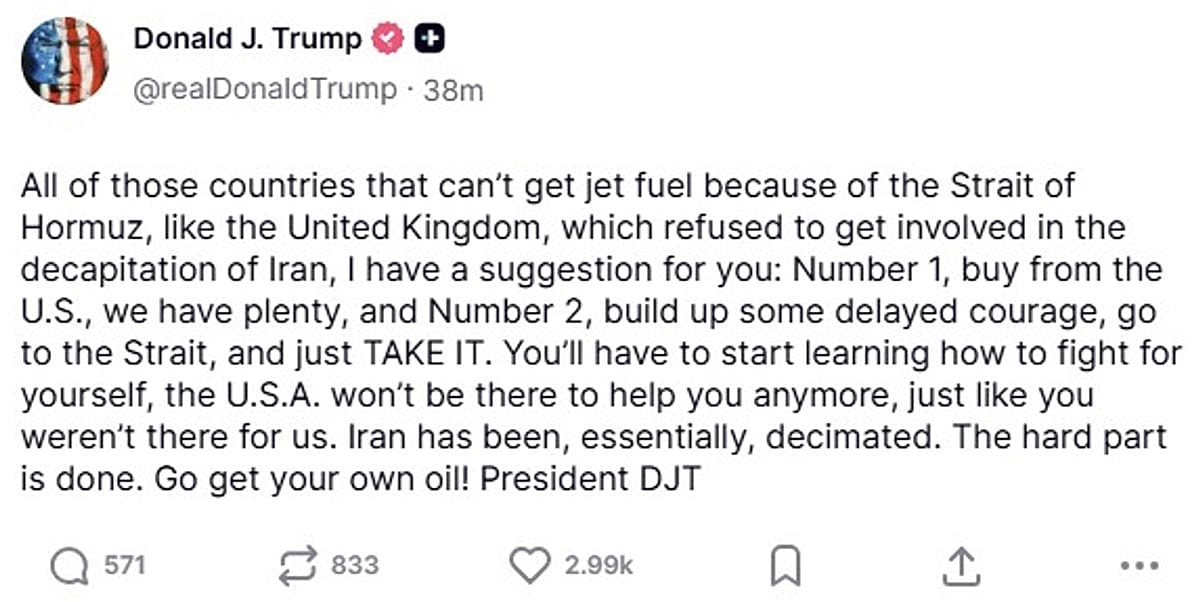The image size is (1200, 602).
Task: View the 833 reposts count
Action: coord(355,565)
